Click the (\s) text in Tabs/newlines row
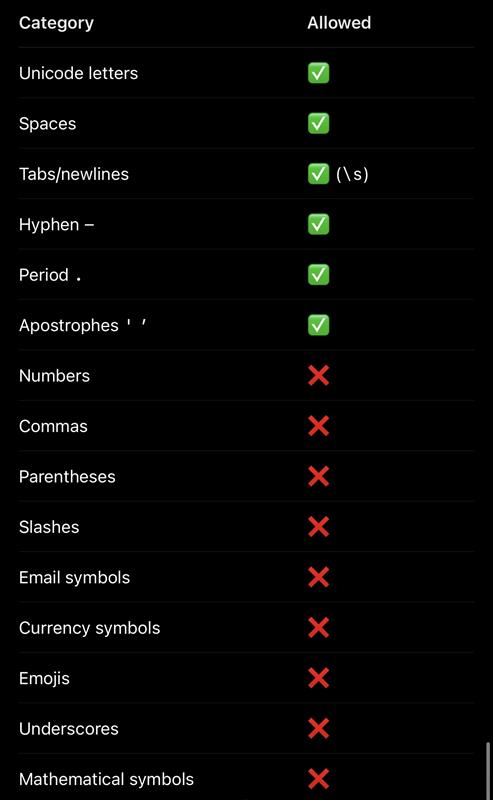 point(352,174)
